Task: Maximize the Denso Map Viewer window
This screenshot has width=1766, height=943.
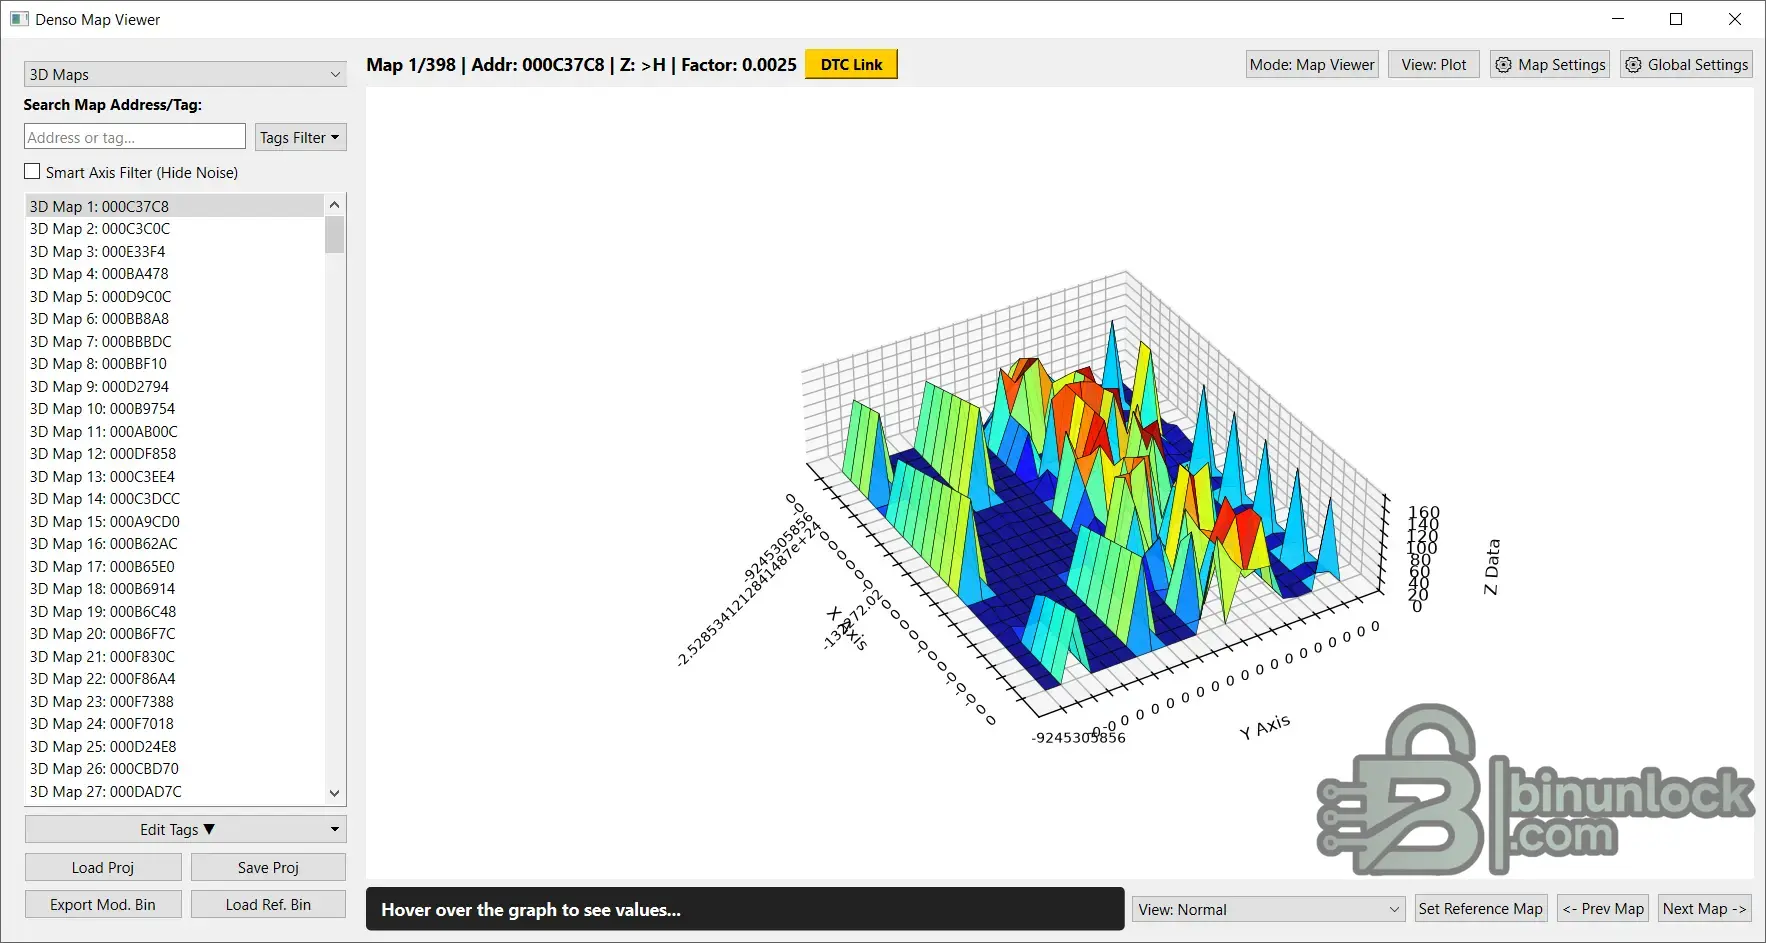Action: pyautogui.click(x=1677, y=19)
